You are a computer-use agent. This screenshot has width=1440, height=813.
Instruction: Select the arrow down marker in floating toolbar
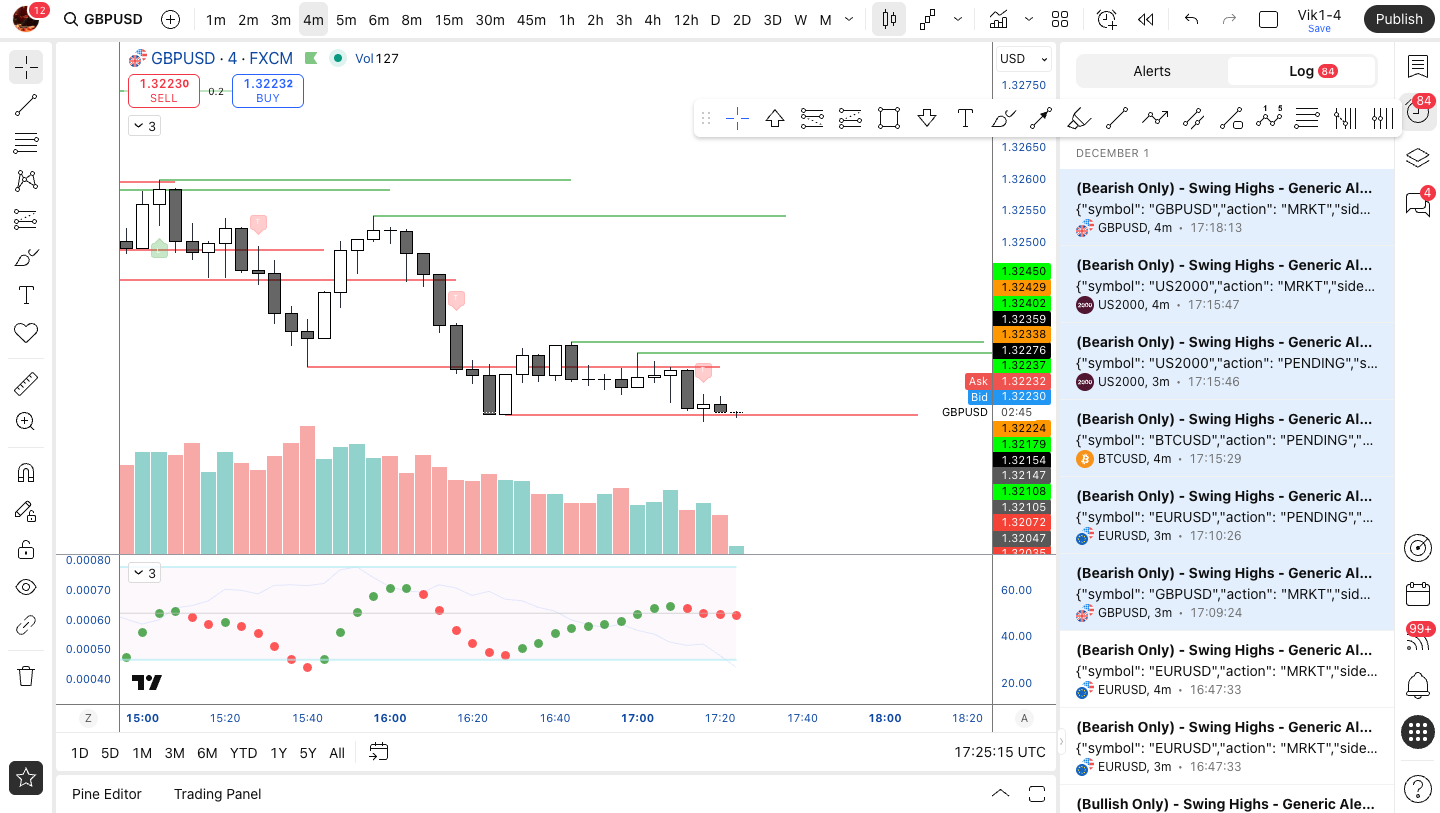(x=927, y=119)
